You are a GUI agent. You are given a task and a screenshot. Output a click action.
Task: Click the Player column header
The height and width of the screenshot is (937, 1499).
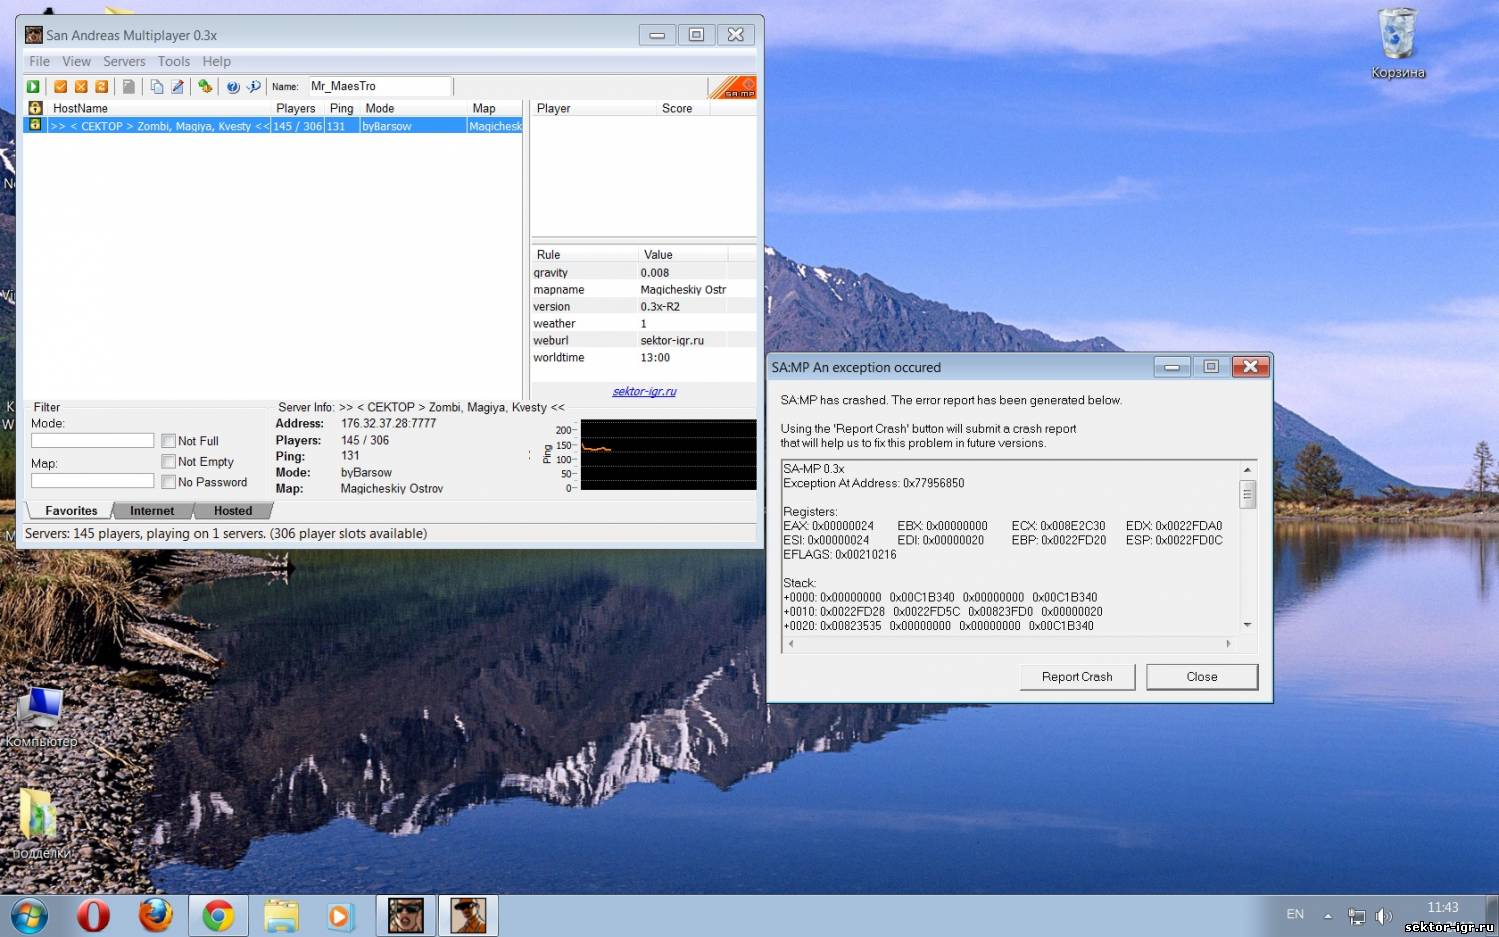[593, 108]
